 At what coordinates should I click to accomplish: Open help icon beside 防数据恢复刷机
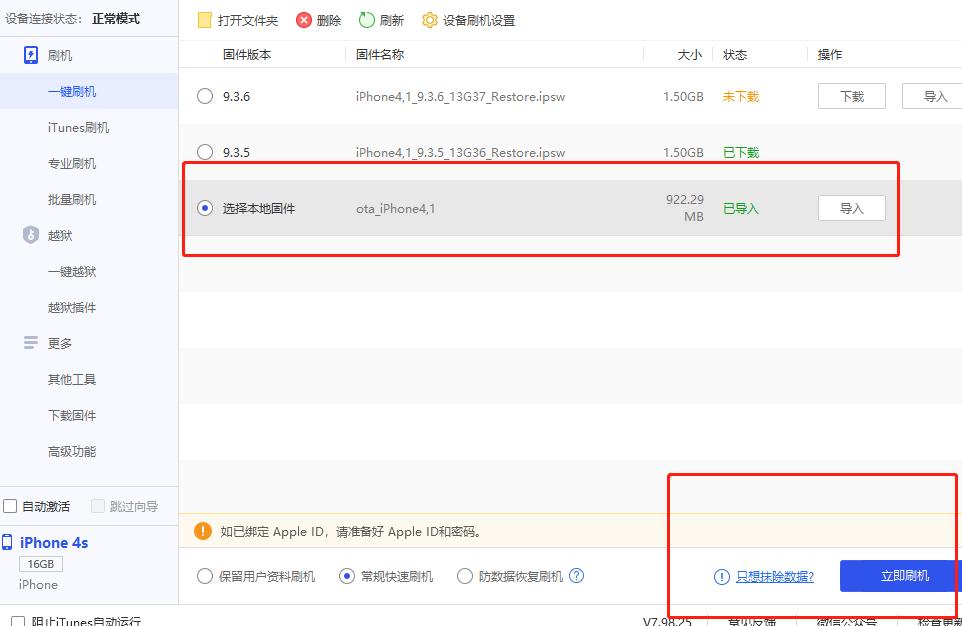tap(576, 575)
